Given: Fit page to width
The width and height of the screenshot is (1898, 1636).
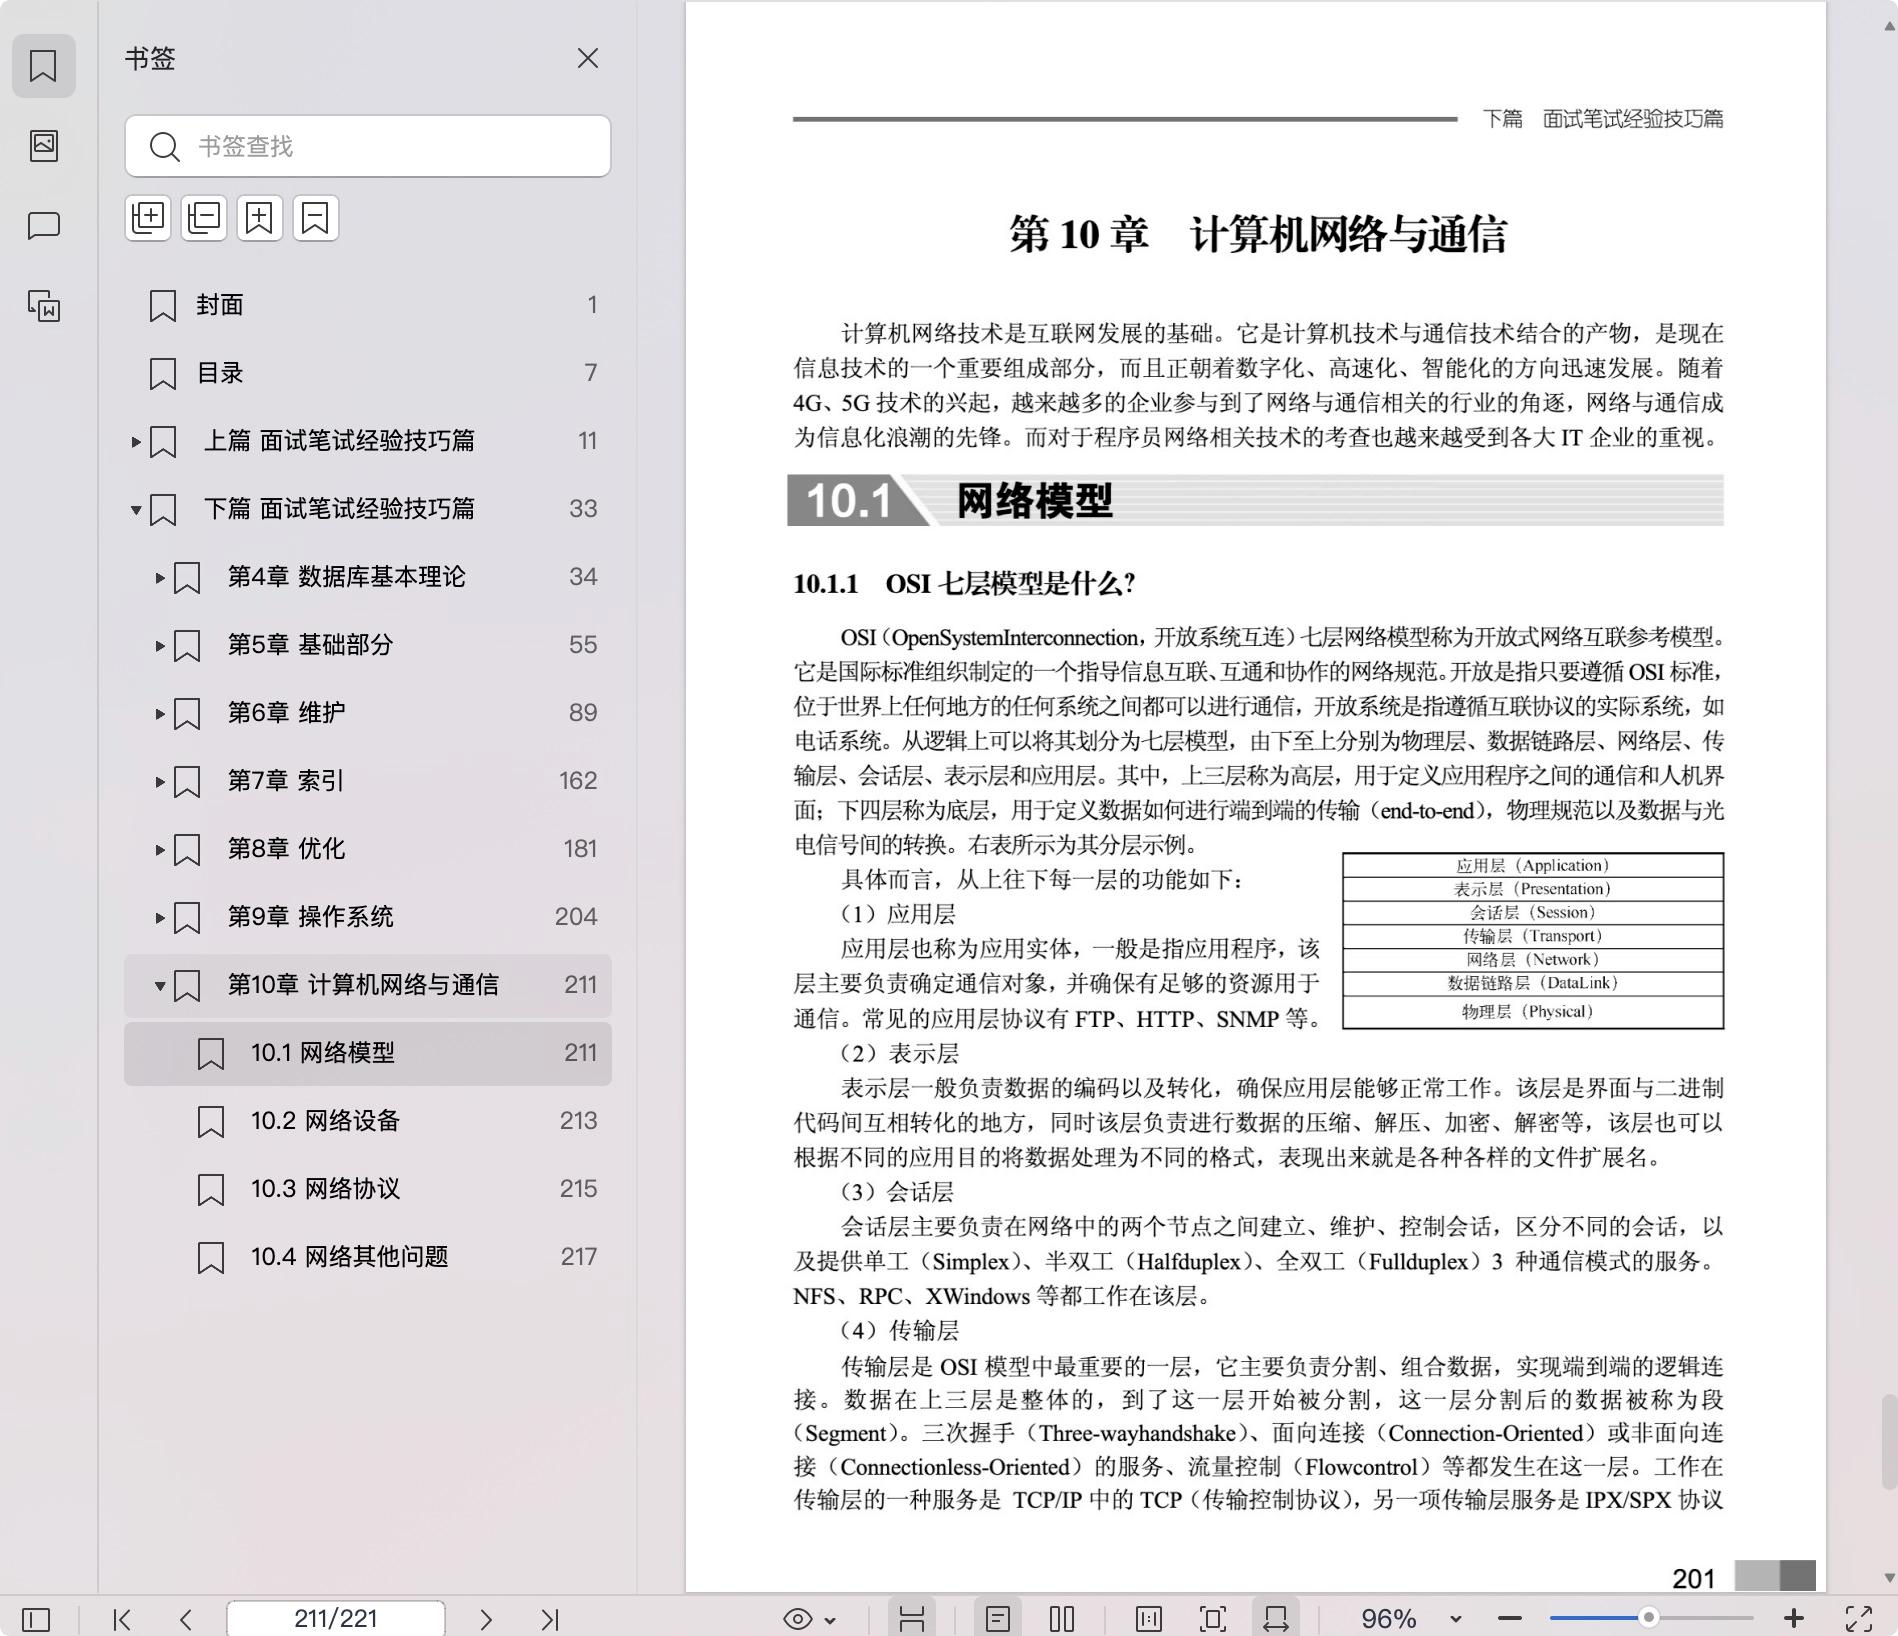Looking at the screenshot, I should [x=1276, y=1619].
